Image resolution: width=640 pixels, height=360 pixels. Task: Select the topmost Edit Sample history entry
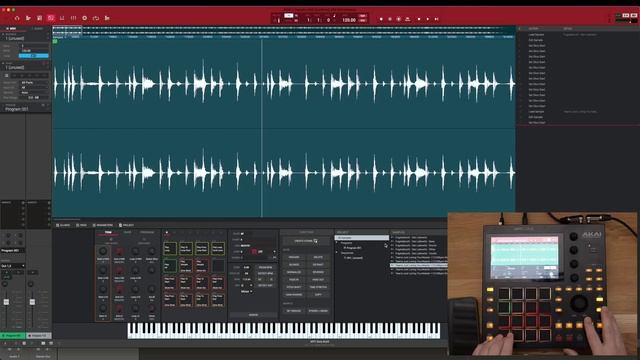pos(536,40)
